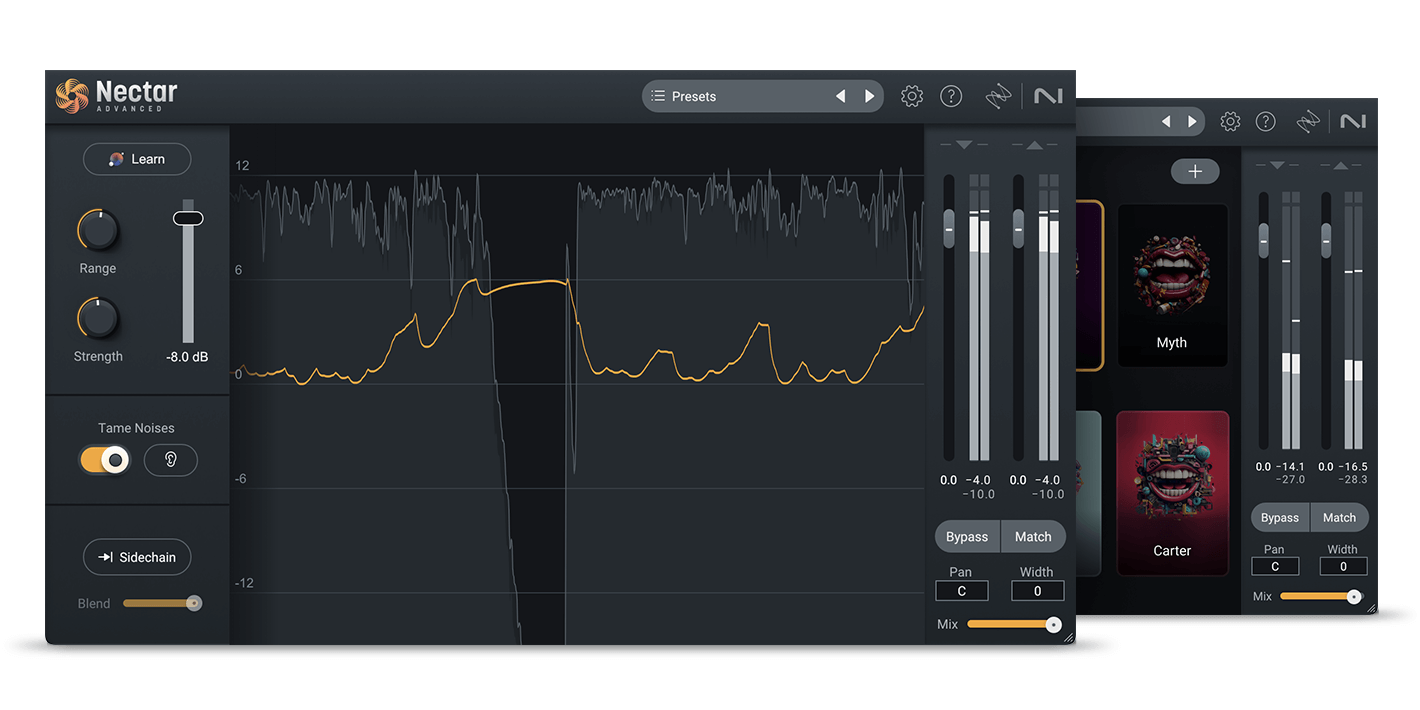The width and height of the screenshot is (1420, 710).
Task: Click the output gain fader in front window
Action: [1018, 228]
